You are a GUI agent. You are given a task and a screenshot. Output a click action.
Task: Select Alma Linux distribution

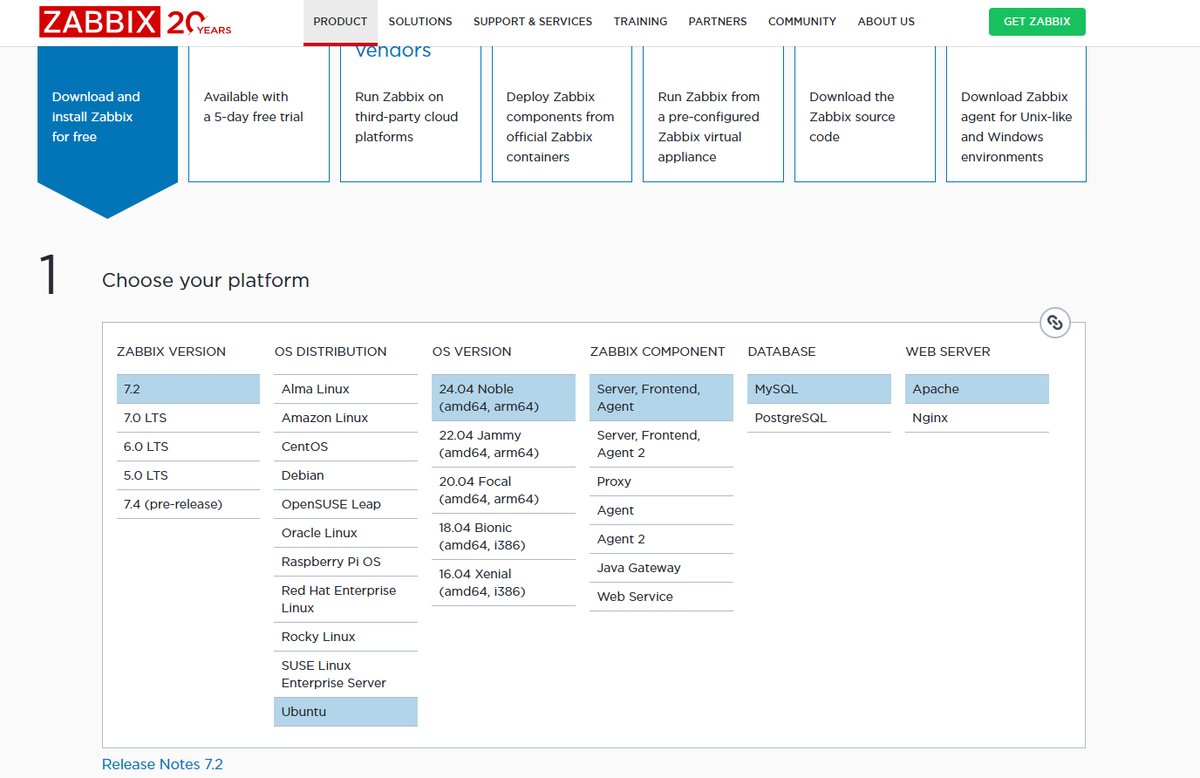click(346, 389)
